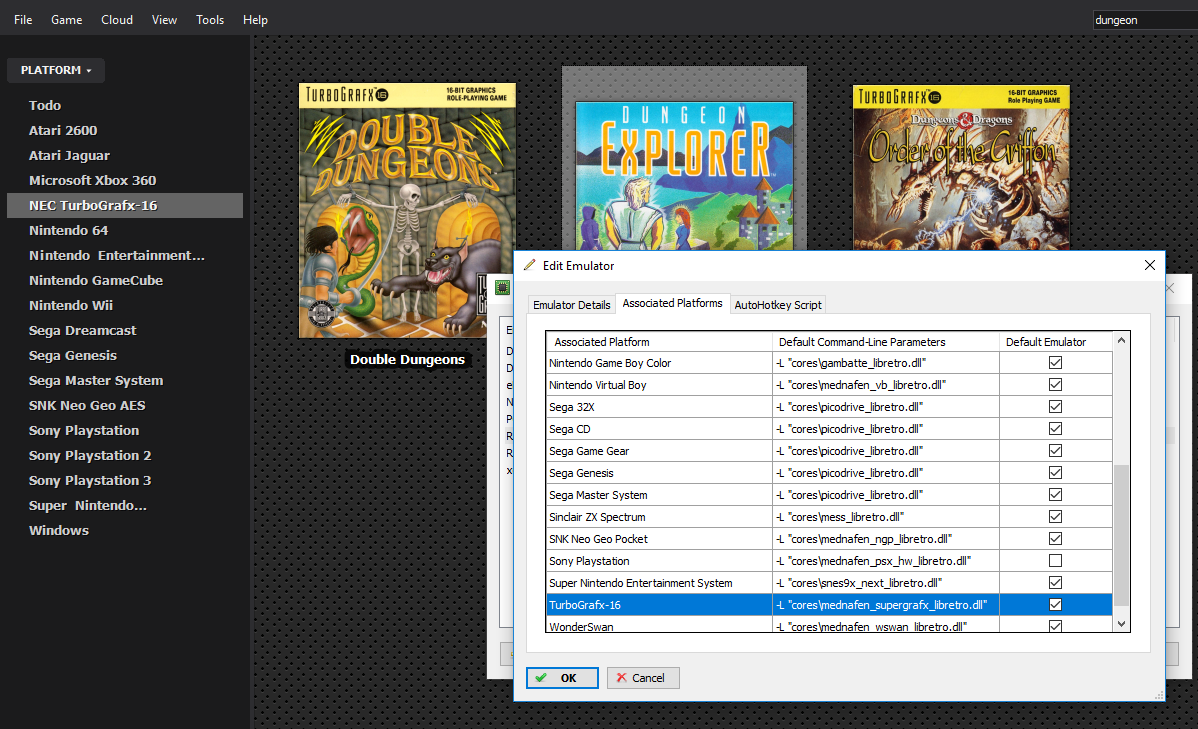Toggle default emulator checkbox for Sega Game Gear

click(1055, 451)
